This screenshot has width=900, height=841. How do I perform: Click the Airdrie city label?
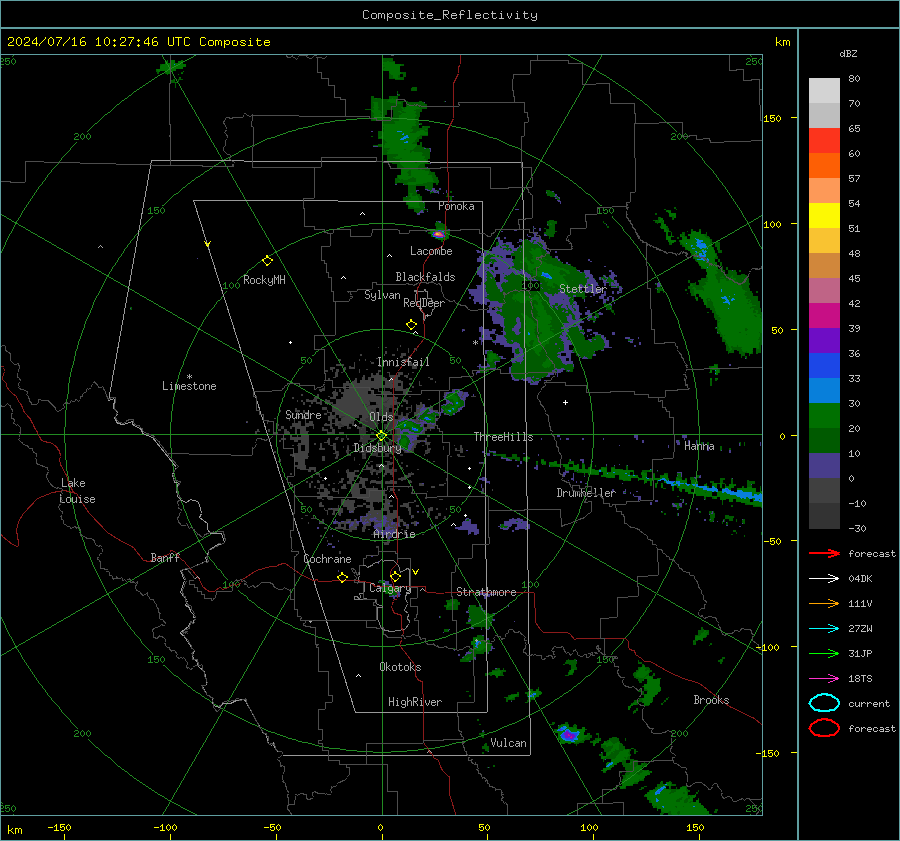click(394, 534)
